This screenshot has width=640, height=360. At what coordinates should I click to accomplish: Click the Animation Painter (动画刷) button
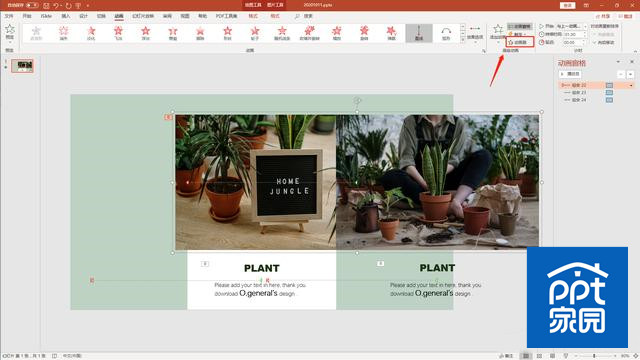click(x=520, y=42)
